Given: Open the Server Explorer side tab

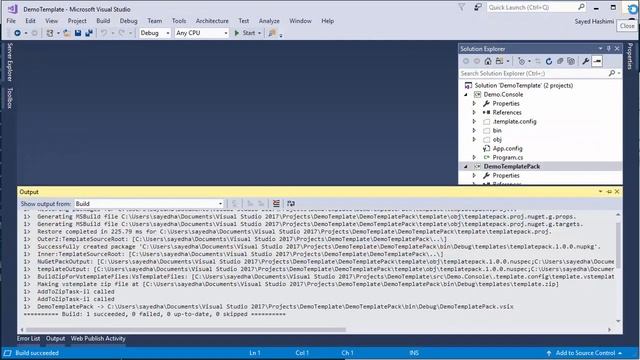Looking at the screenshot, I should point(10,62).
